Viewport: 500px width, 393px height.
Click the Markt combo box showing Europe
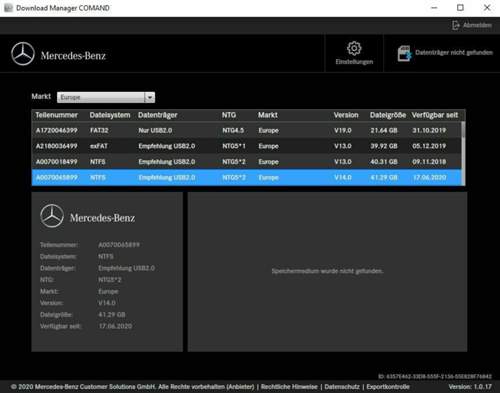point(106,97)
